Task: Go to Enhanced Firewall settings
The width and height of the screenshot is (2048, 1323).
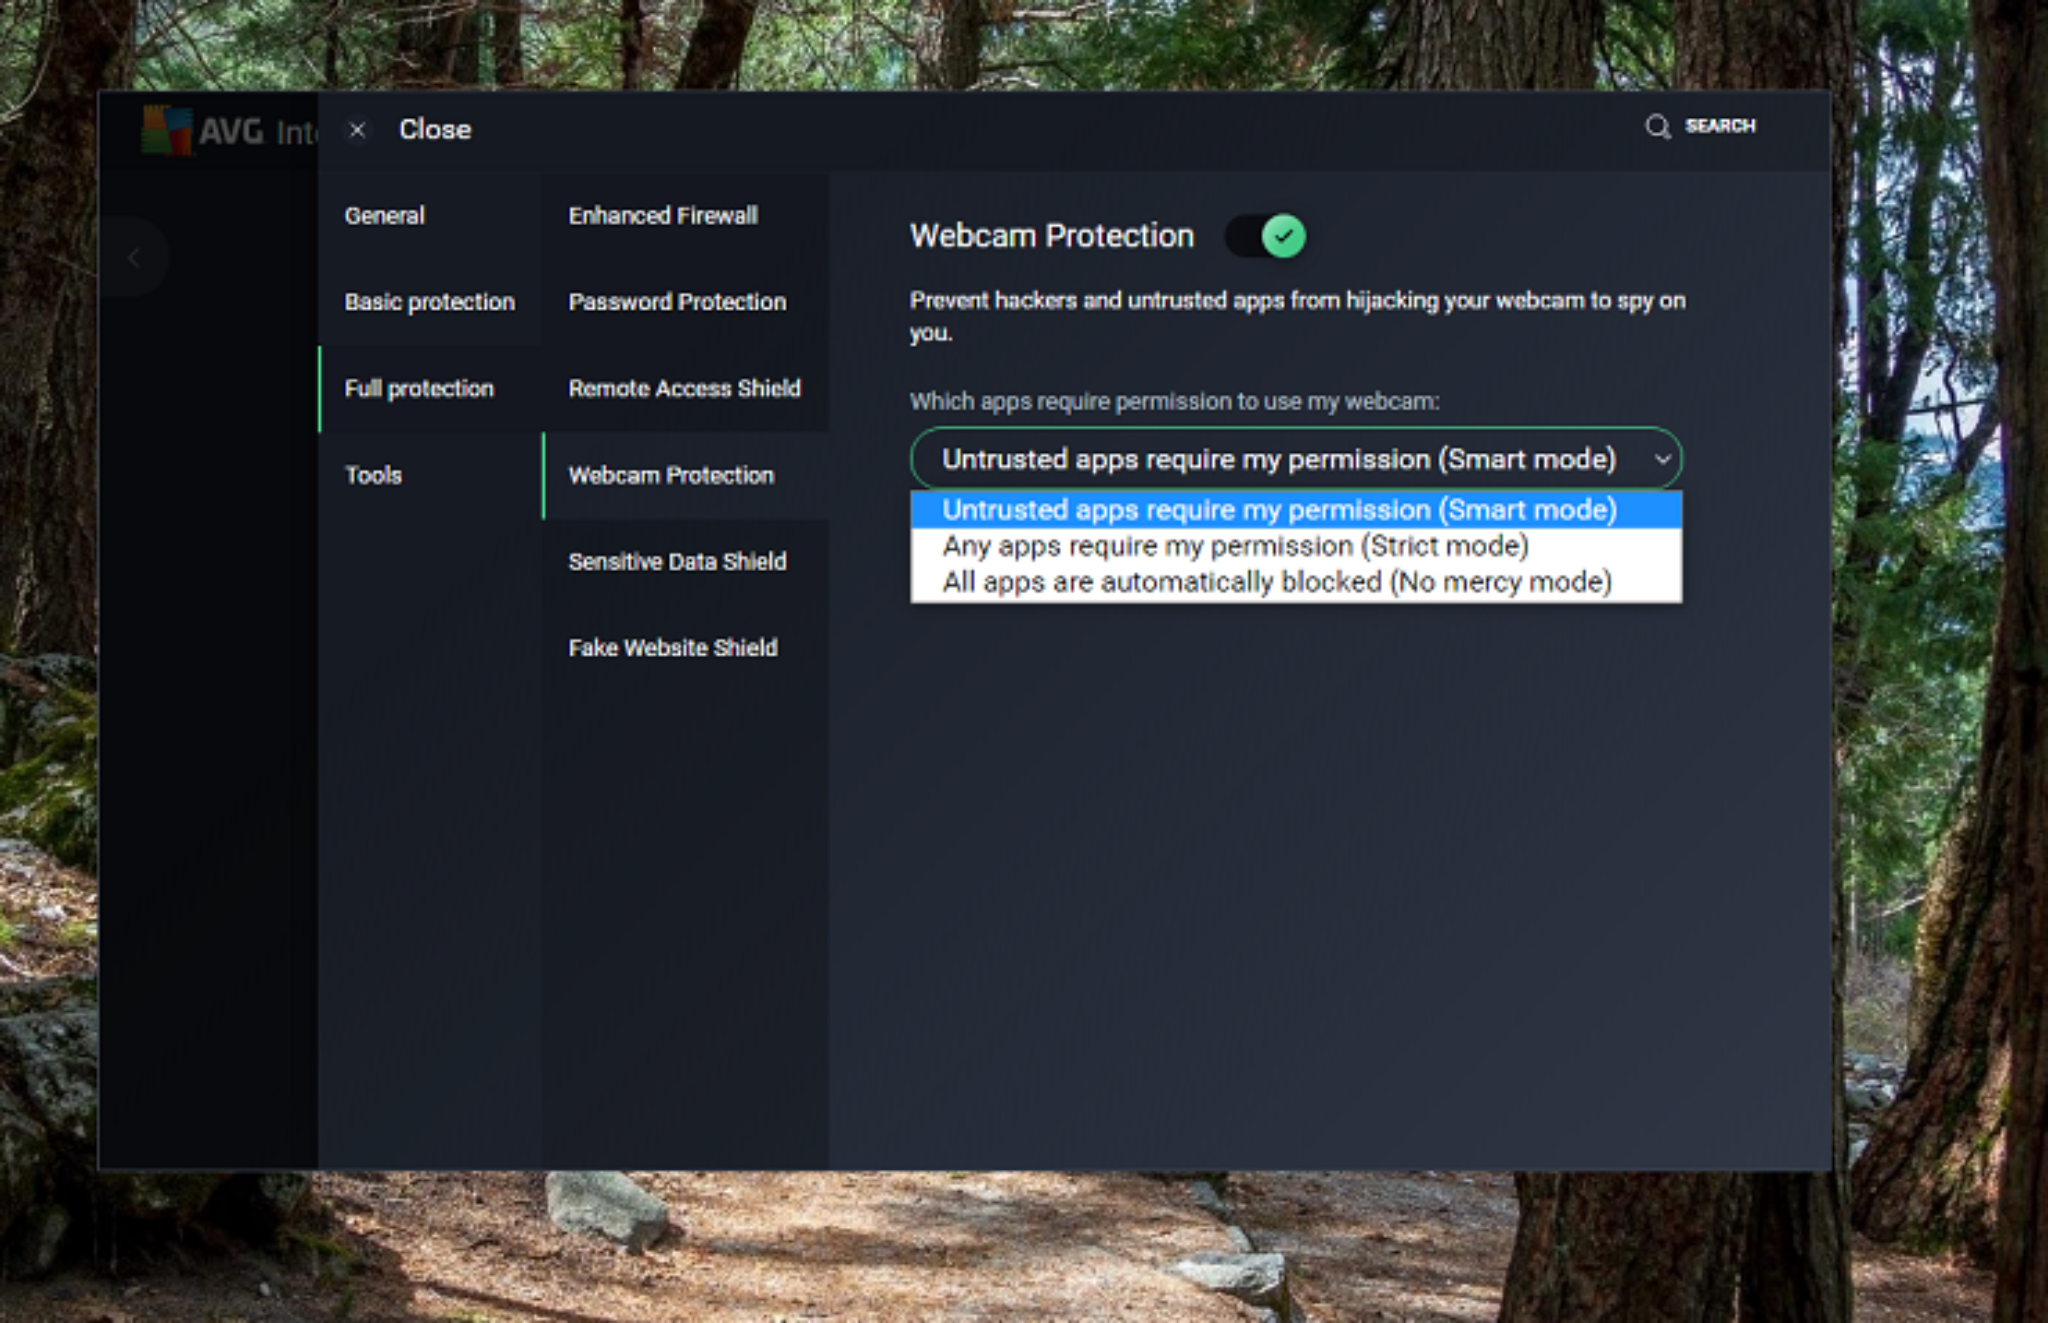Action: point(662,216)
